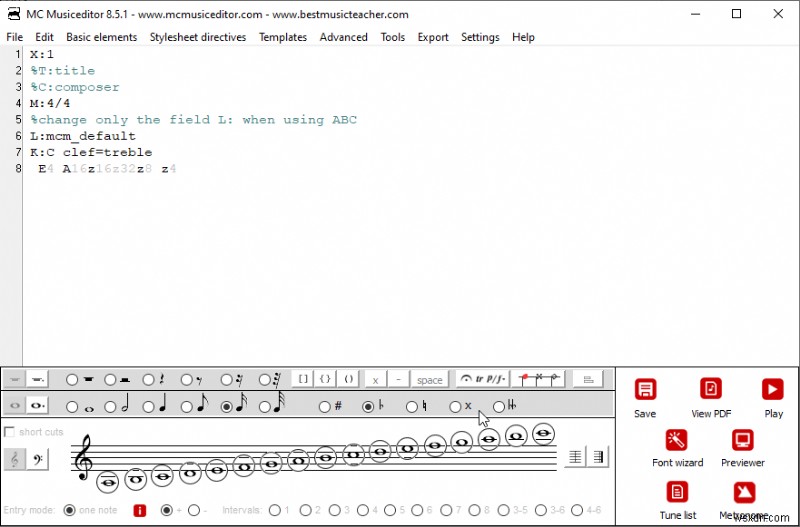Open the Metronome tool

(x=744, y=492)
